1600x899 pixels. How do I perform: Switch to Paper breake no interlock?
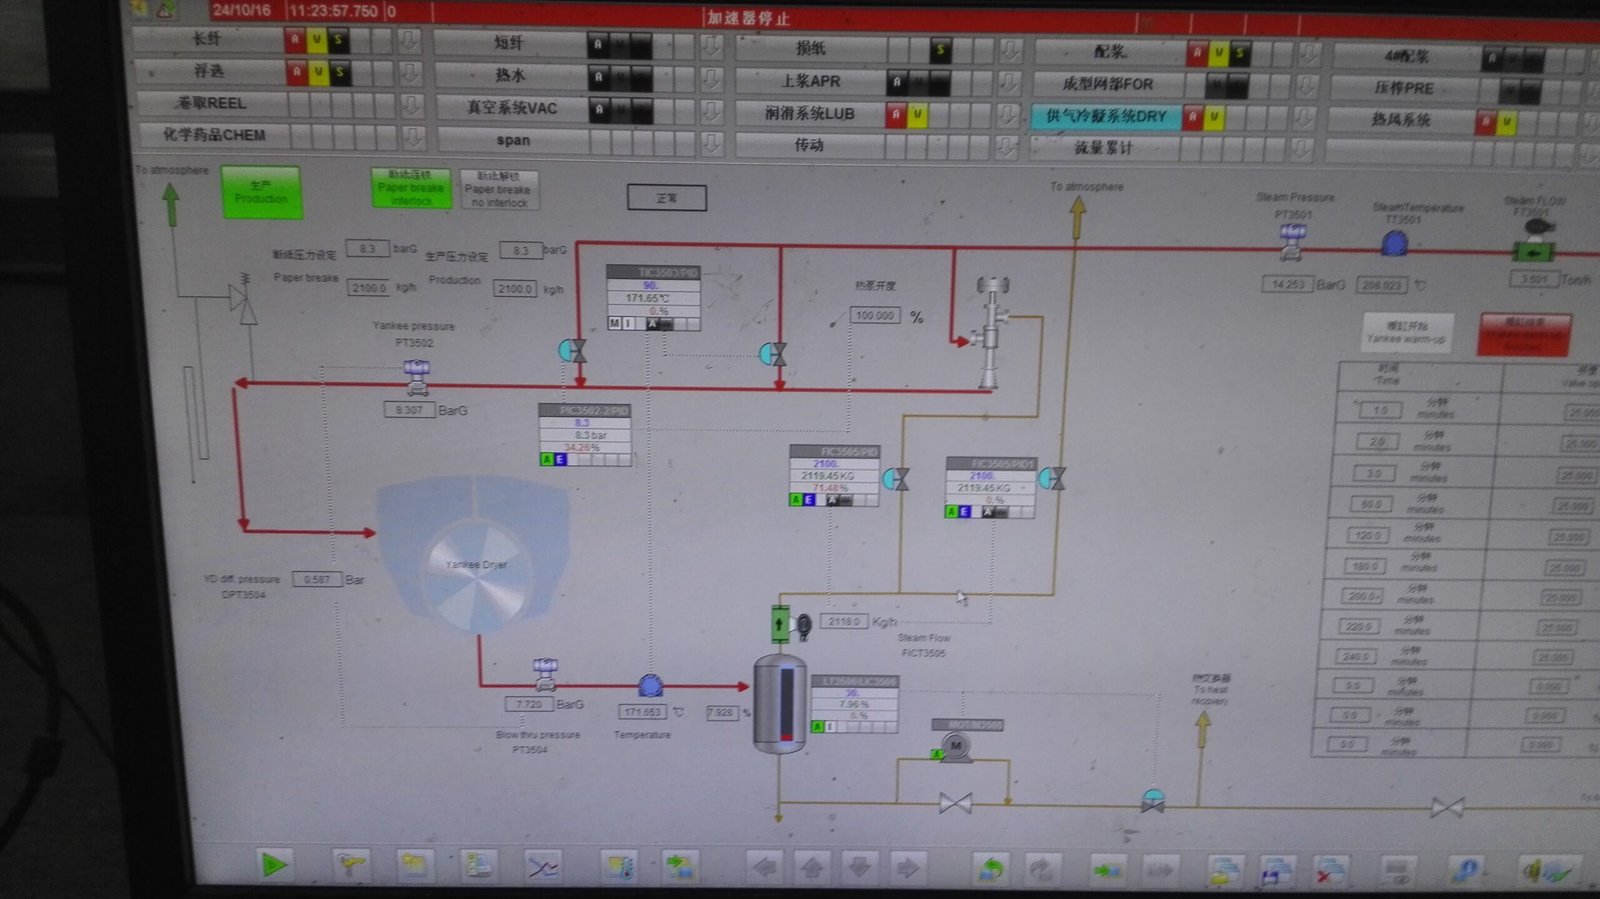tap(499, 189)
